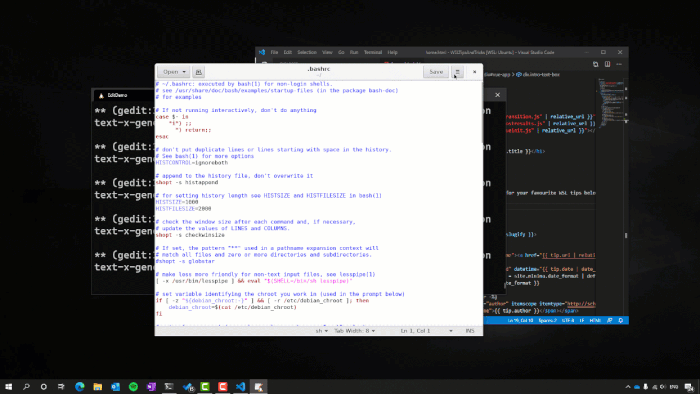This screenshot has height=394, width=700.
Task: Click the HISTSIZE=1000 line in gedit
Action: pyautogui.click(x=177, y=202)
